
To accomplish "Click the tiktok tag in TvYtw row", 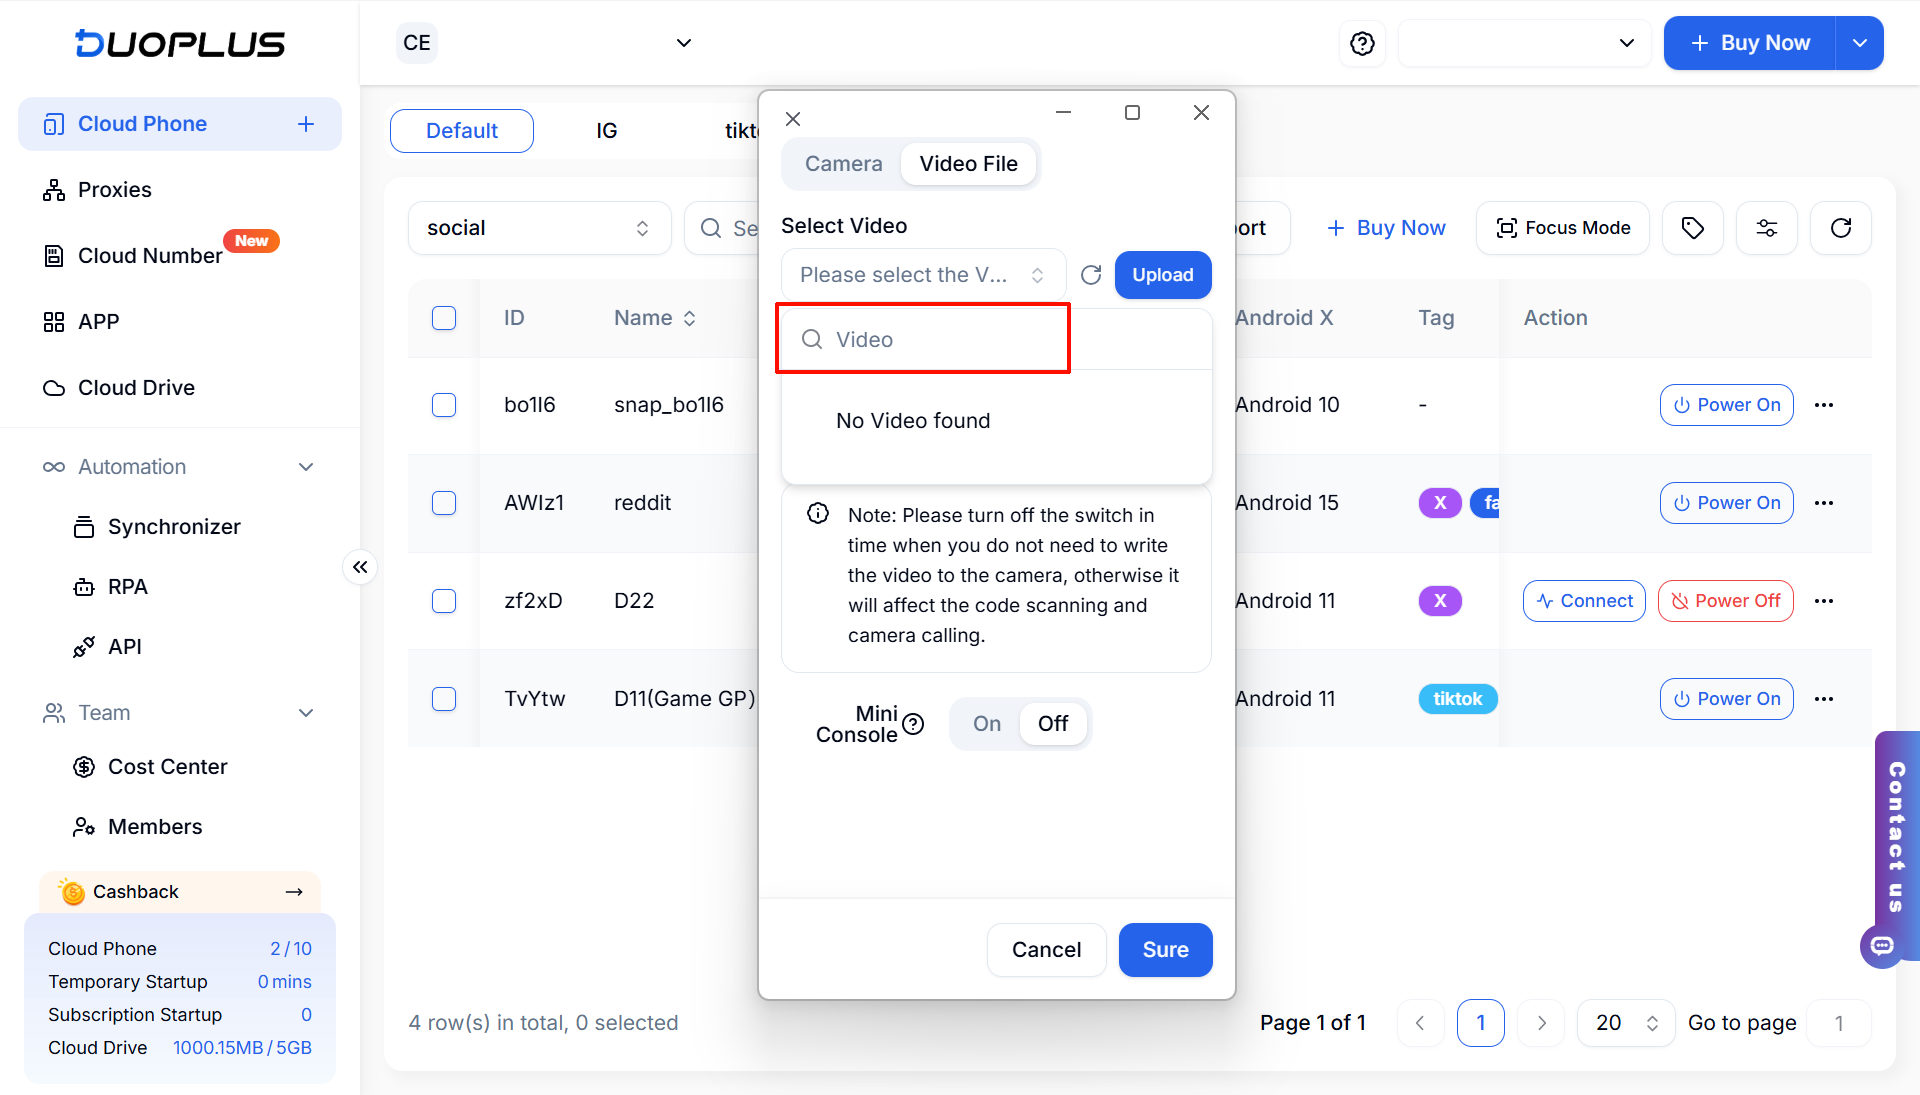I will pyautogui.click(x=1457, y=699).
